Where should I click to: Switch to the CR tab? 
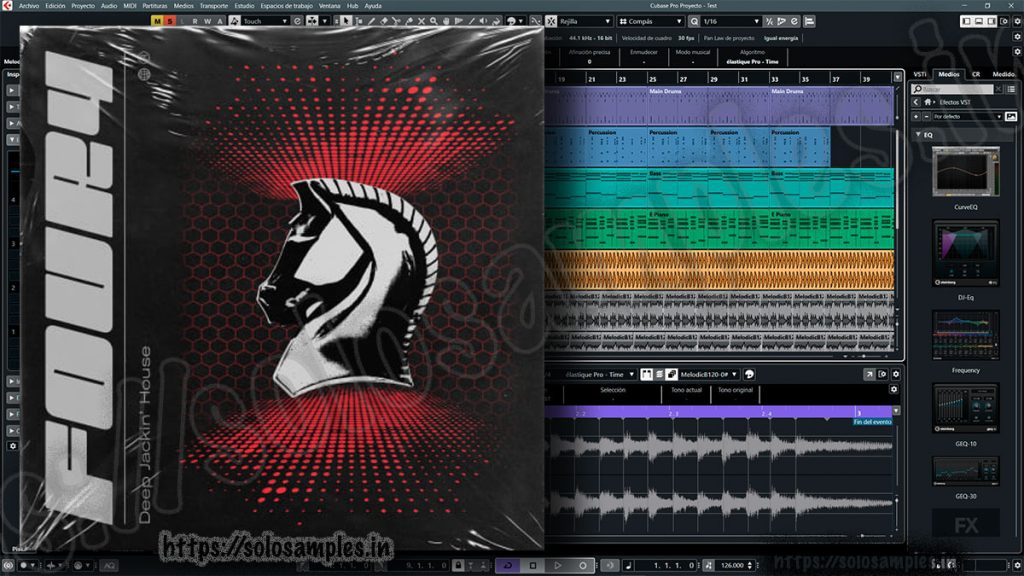coord(976,74)
